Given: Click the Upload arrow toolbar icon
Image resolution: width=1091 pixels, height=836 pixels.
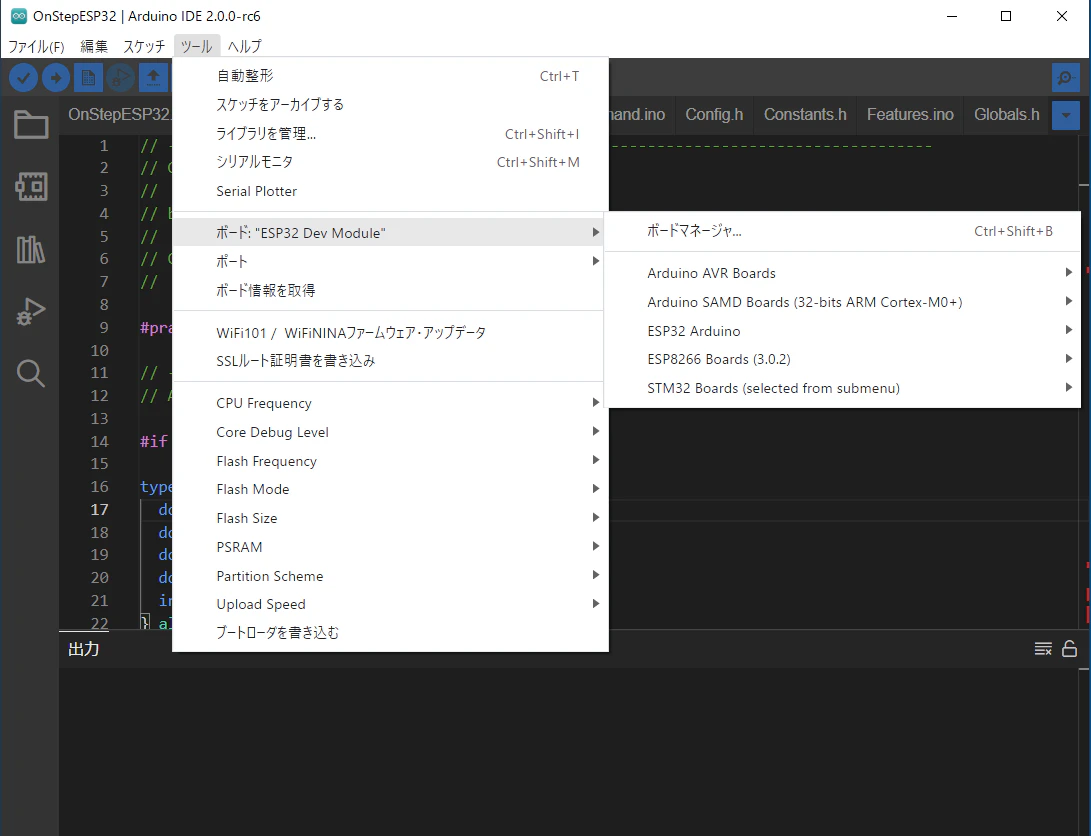Looking at the screenshot, I should 56,77.
